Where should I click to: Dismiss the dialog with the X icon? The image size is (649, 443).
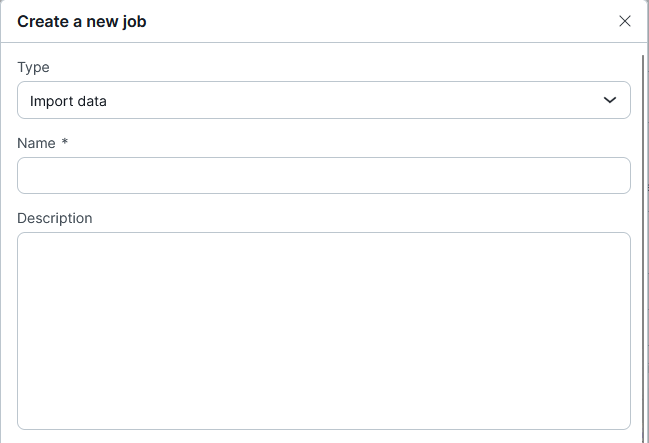[x=625, y=21]
